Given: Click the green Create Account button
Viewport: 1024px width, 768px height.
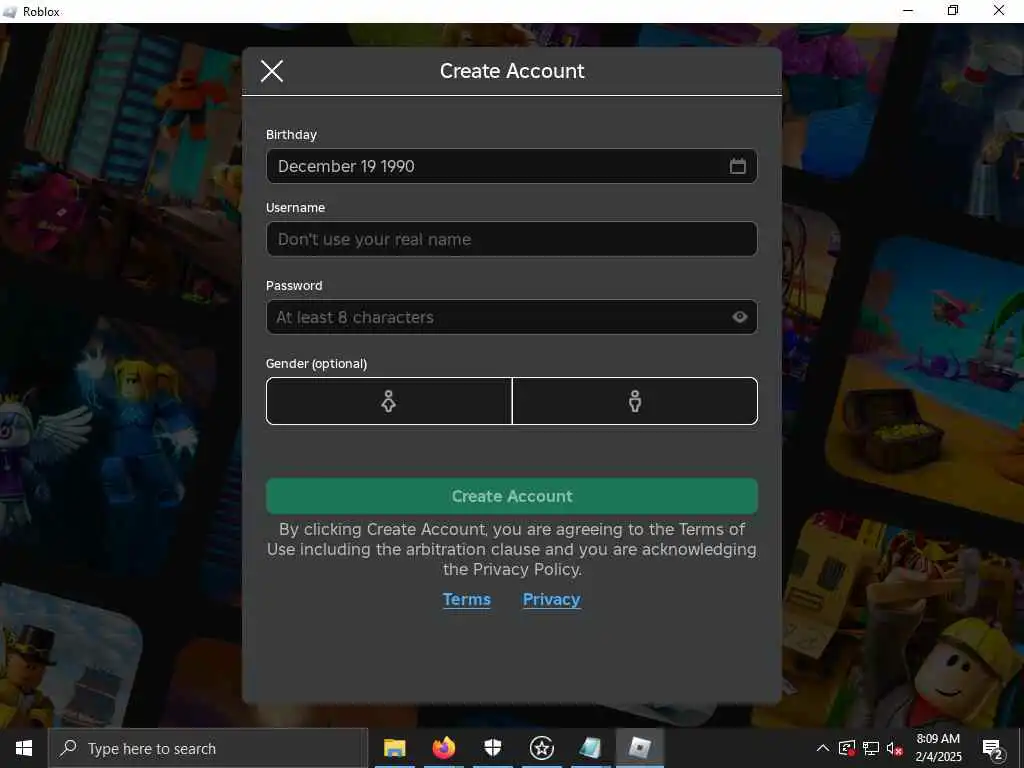Looking at the screenshot, I should [511, 496].
